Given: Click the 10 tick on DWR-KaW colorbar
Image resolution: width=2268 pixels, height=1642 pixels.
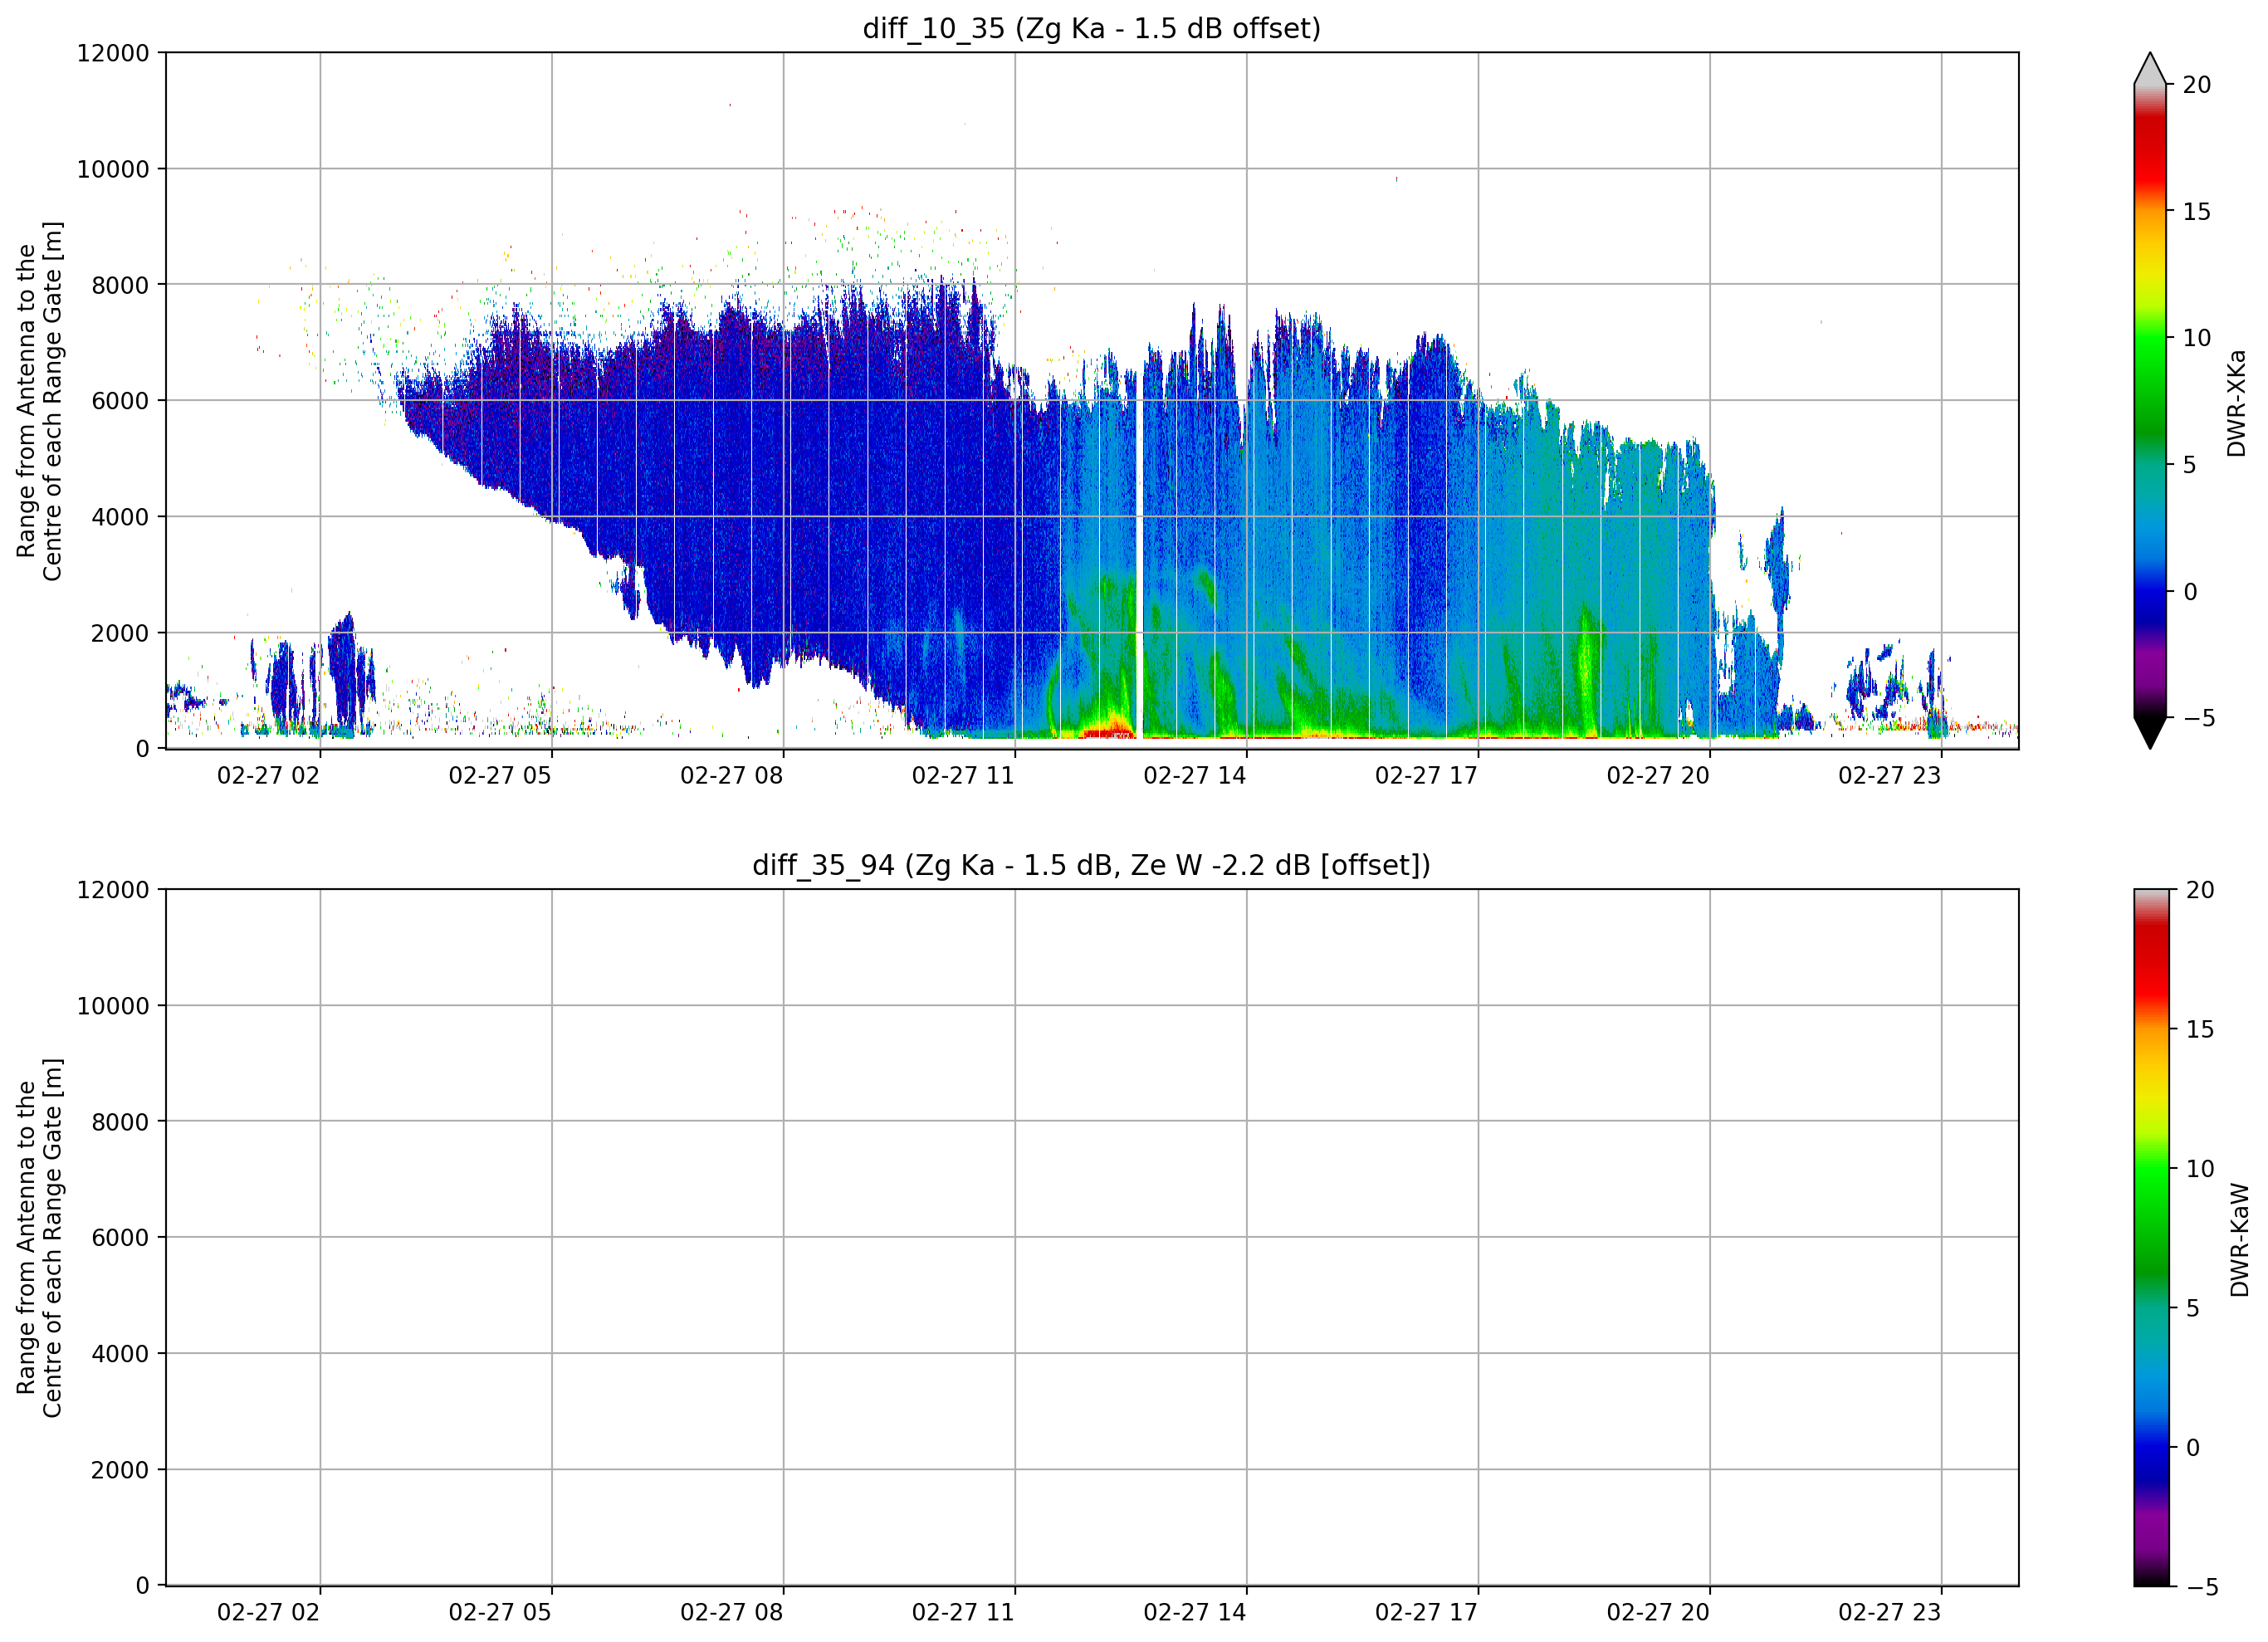Looking at the screenshot, I should point(2199,1169).
